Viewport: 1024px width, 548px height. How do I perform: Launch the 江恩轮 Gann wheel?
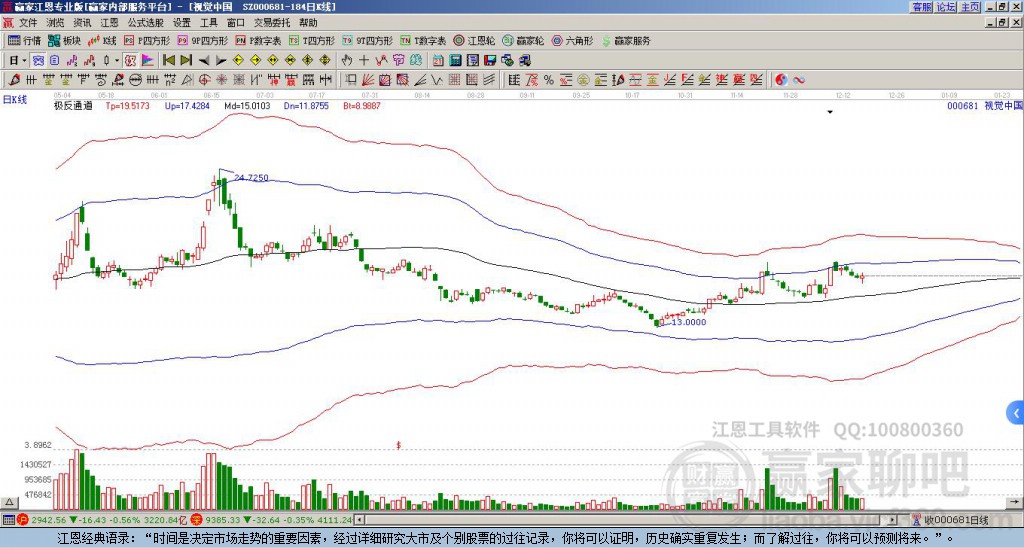pos(474,40)
